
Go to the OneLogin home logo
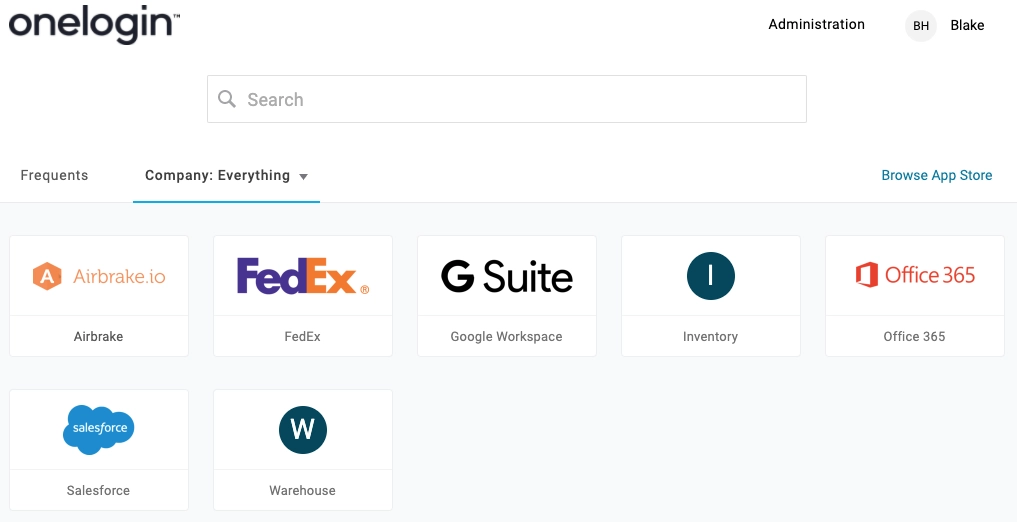pos(94,25)
